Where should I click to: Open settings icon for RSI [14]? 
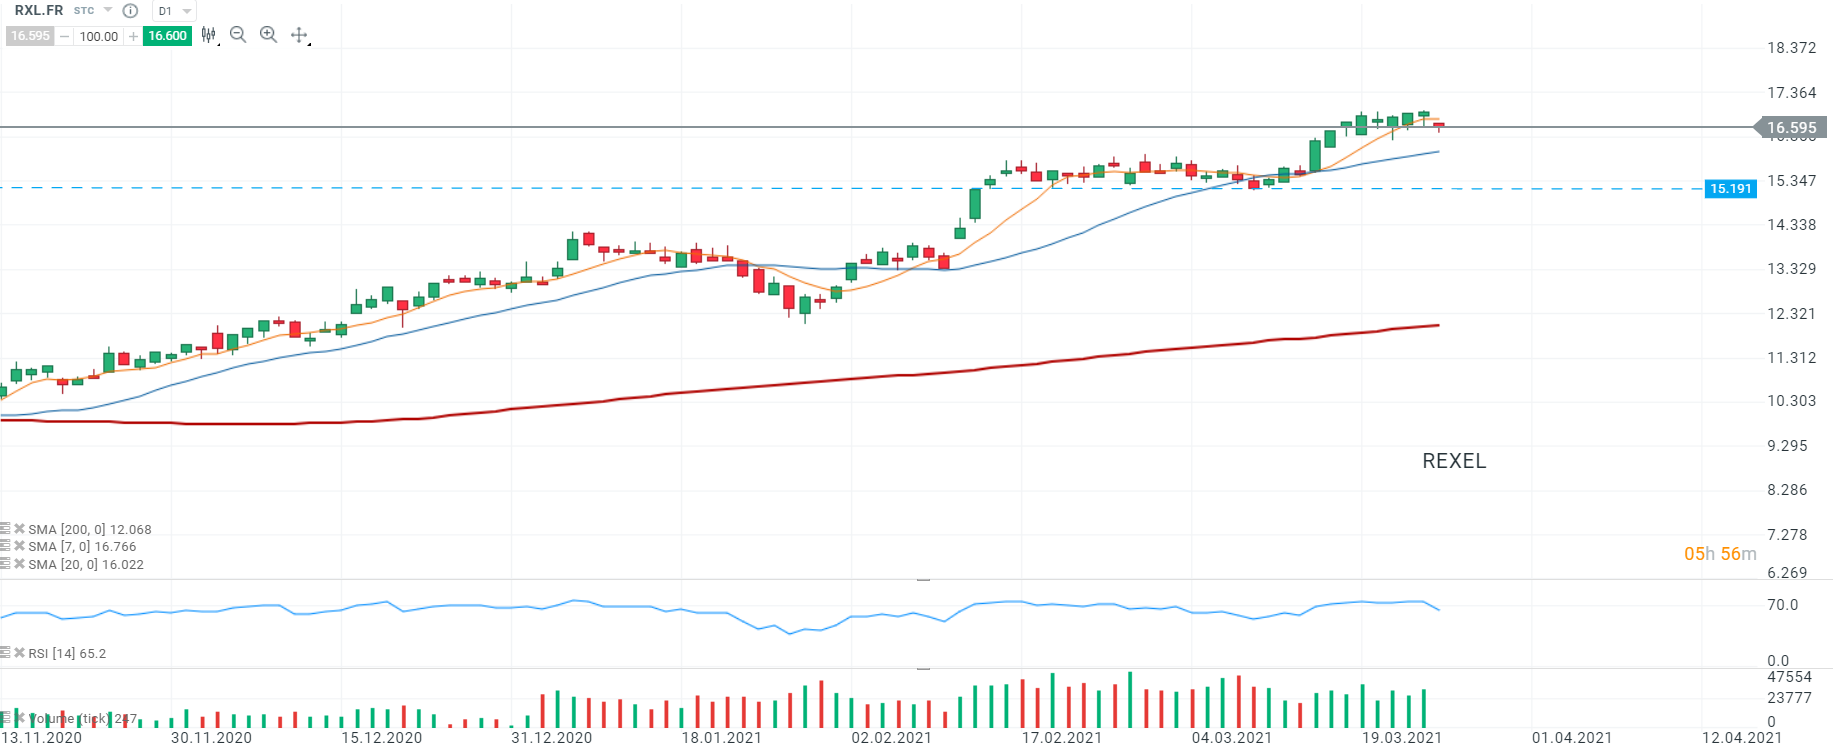[x=5, y=653]
